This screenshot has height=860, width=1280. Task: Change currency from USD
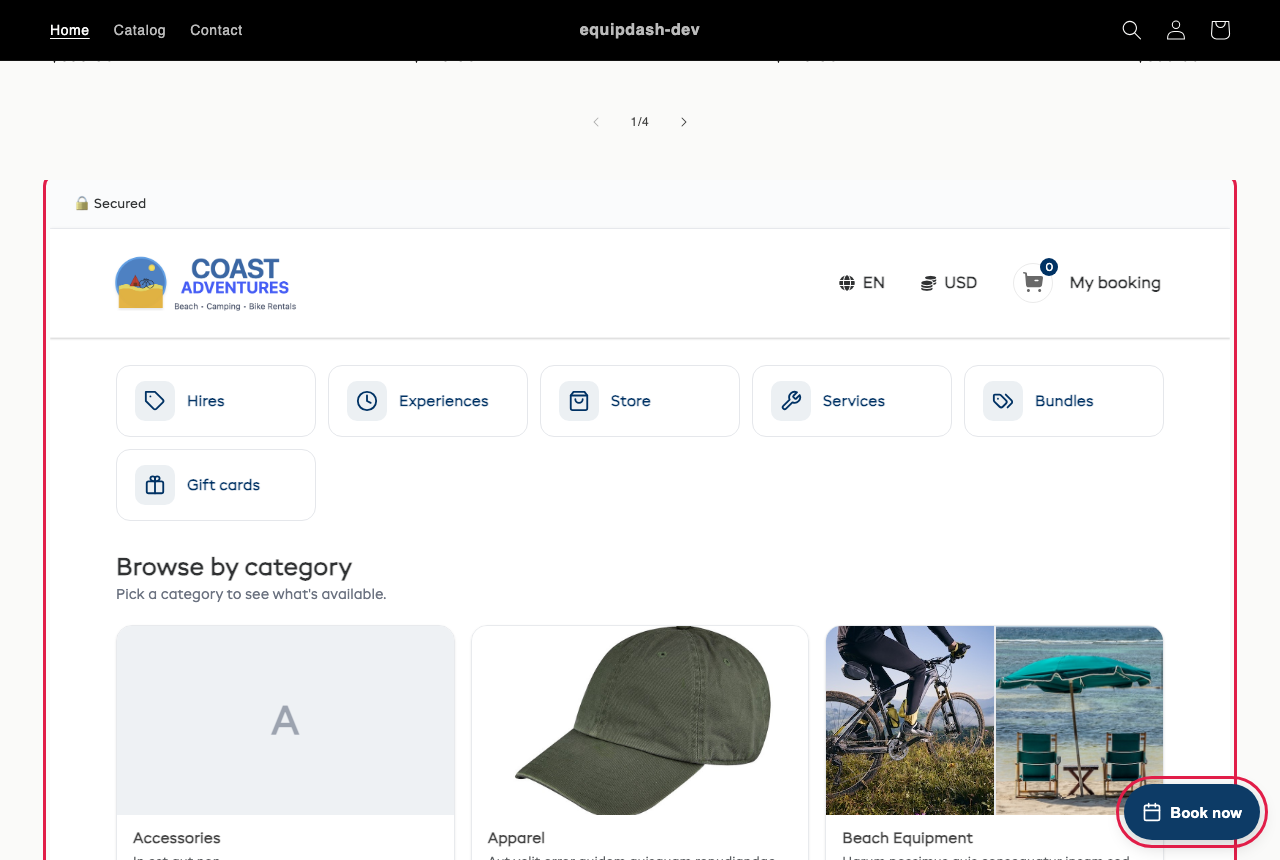click(949, 283)
